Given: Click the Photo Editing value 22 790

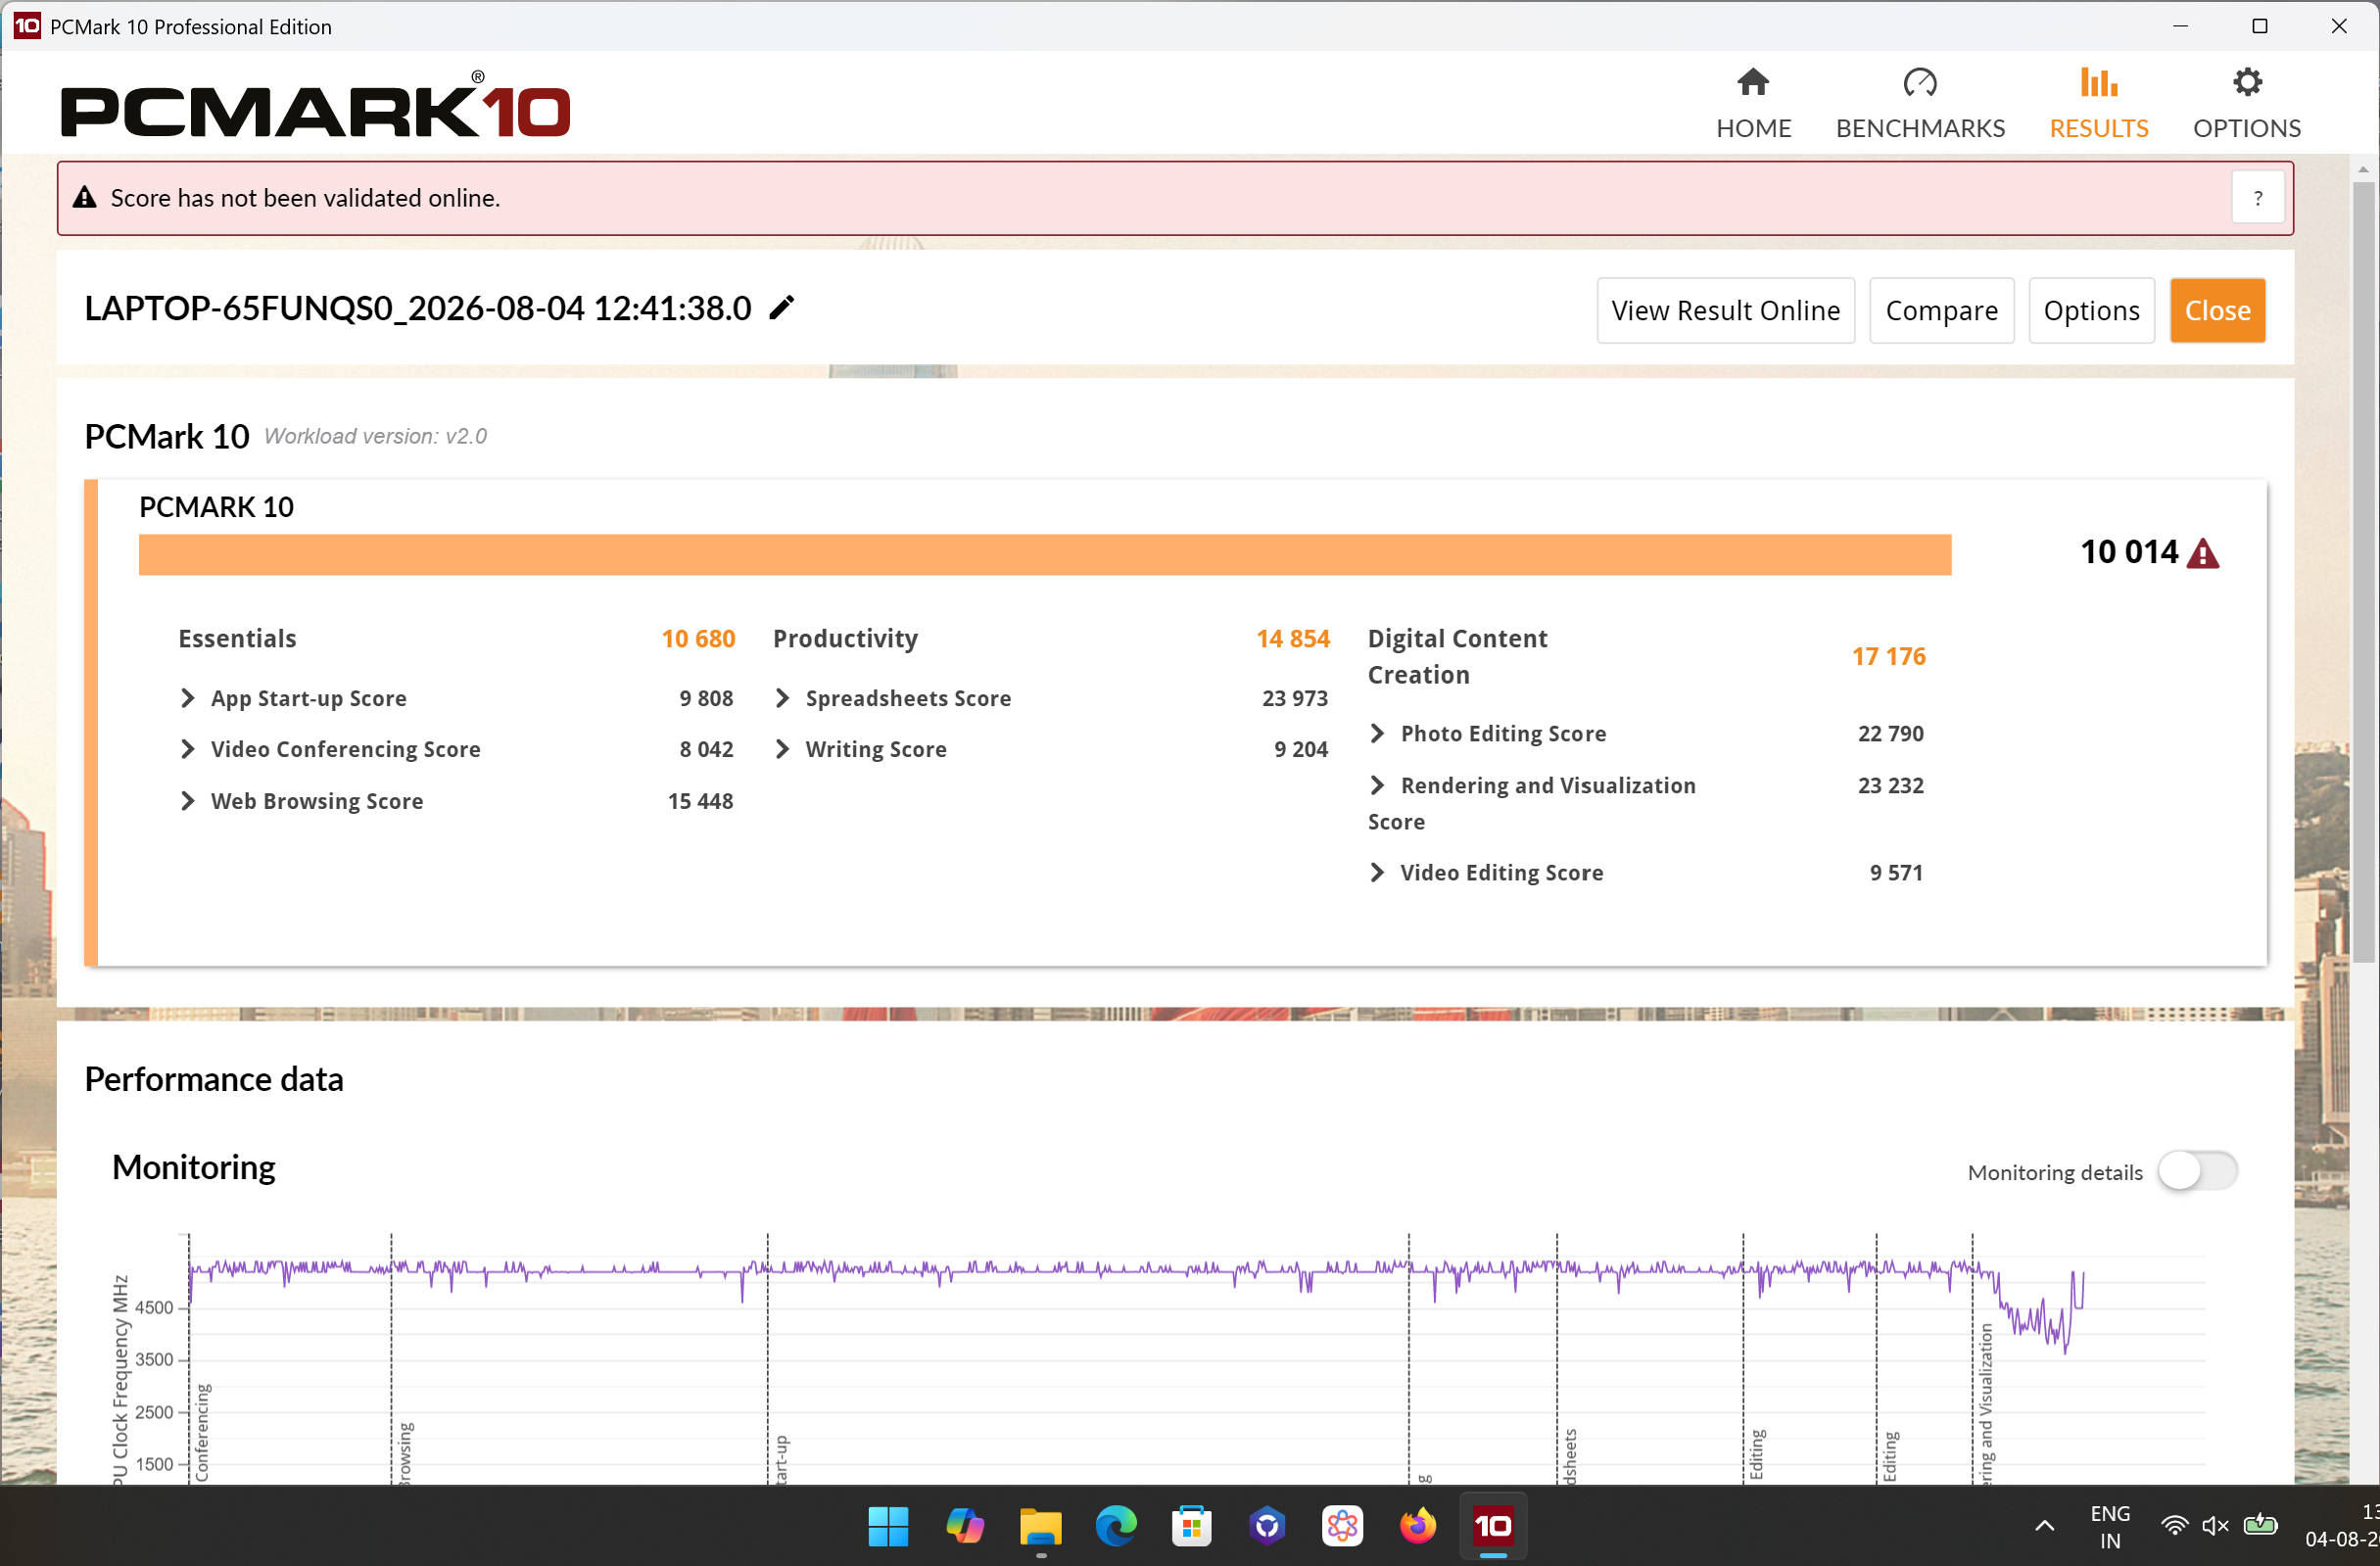Looking at the screenshot, I should pos(1890,733).
